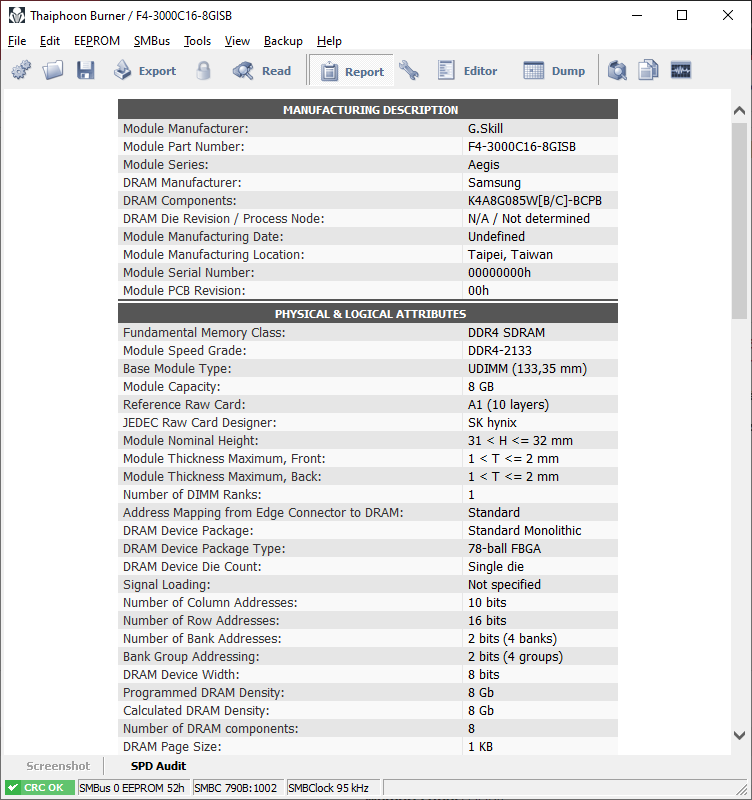Open the Editor view

coord(467,70)
